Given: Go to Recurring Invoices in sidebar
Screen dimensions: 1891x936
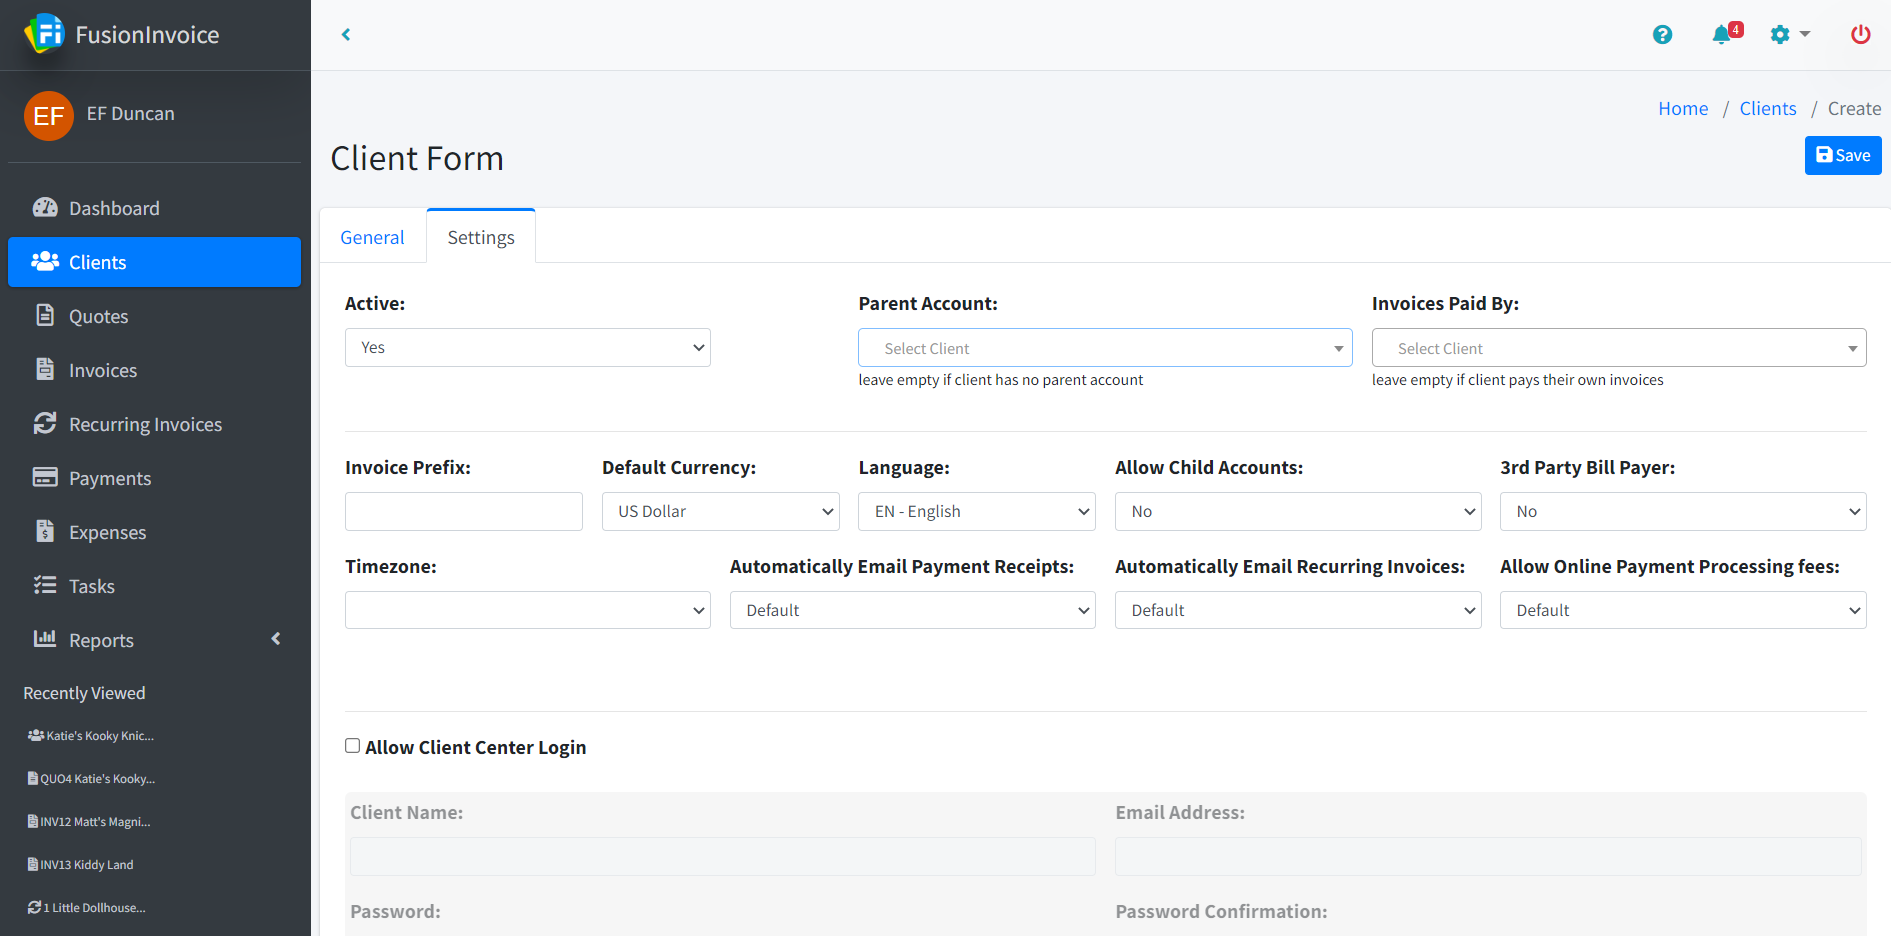Looking at the screenshot, I should [x=145, y=424].
